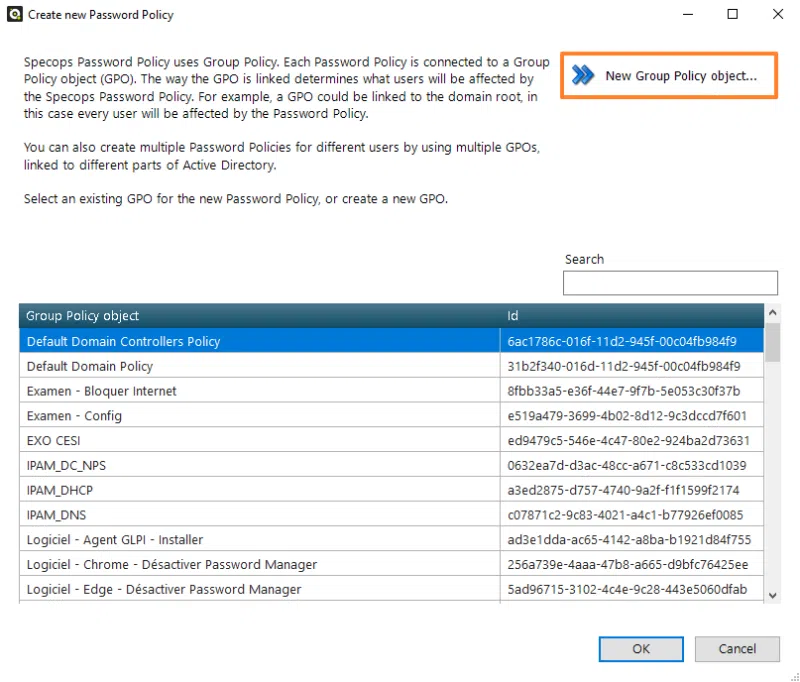Sort the list by Id column header

click(x=630, y=316)
